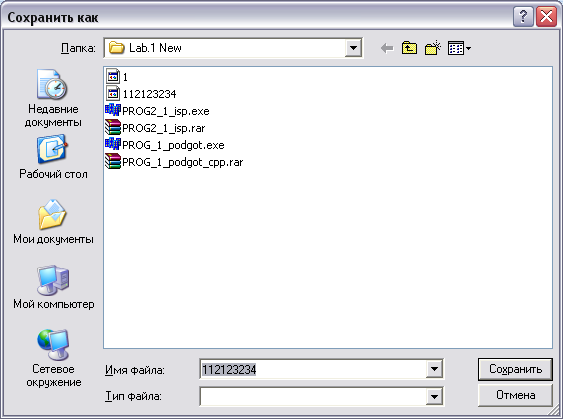
Task: Expand the Папка folder dropdown
Action: pos(353,48)
